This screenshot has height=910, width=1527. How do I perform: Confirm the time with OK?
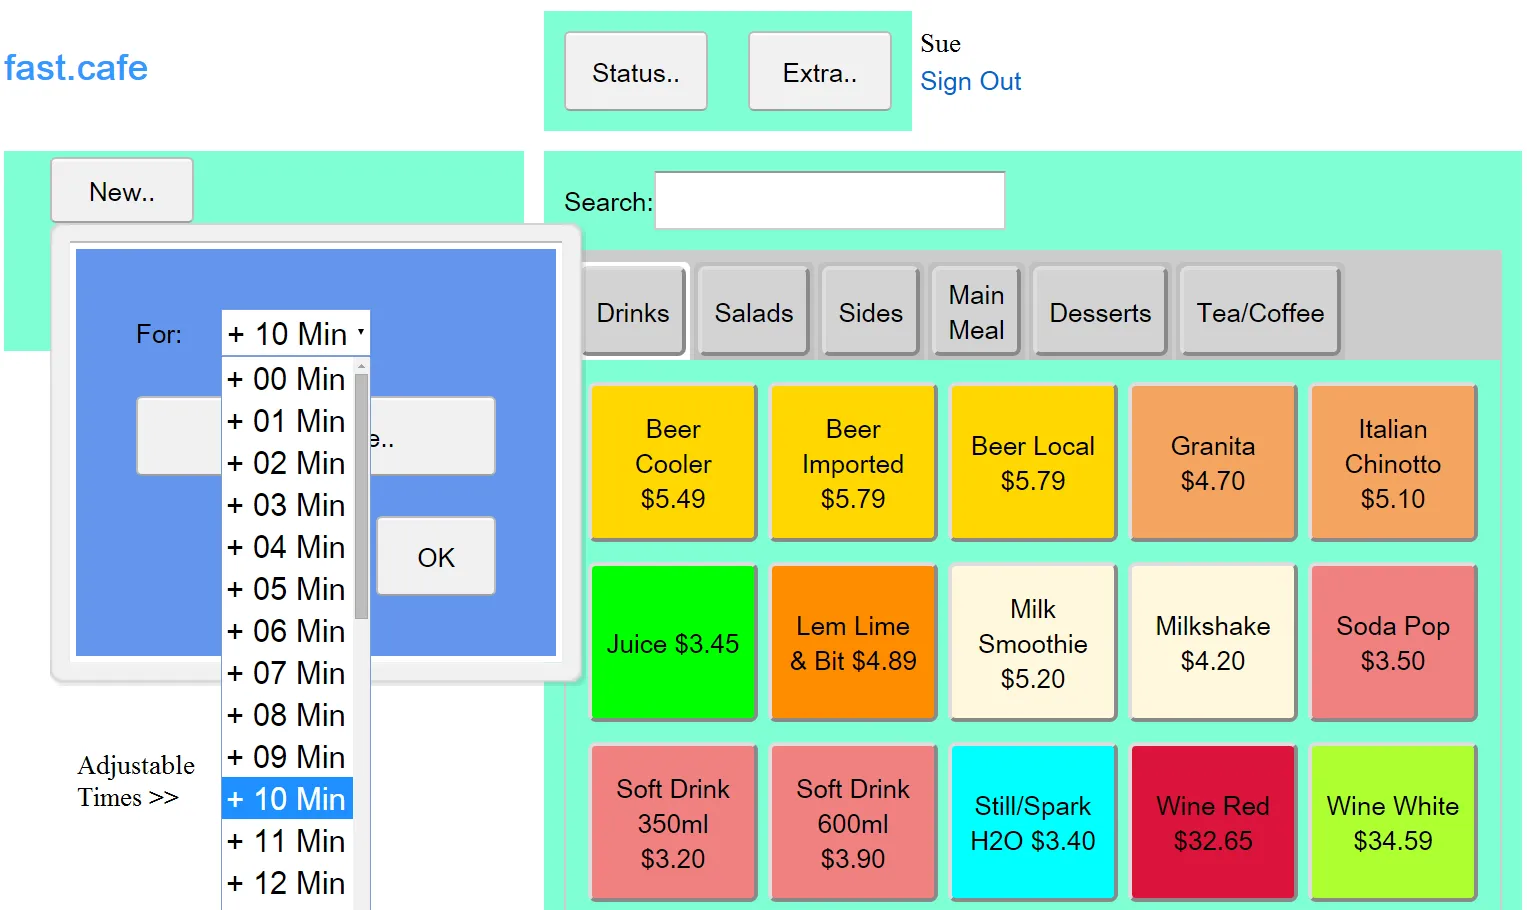point(436,557)
